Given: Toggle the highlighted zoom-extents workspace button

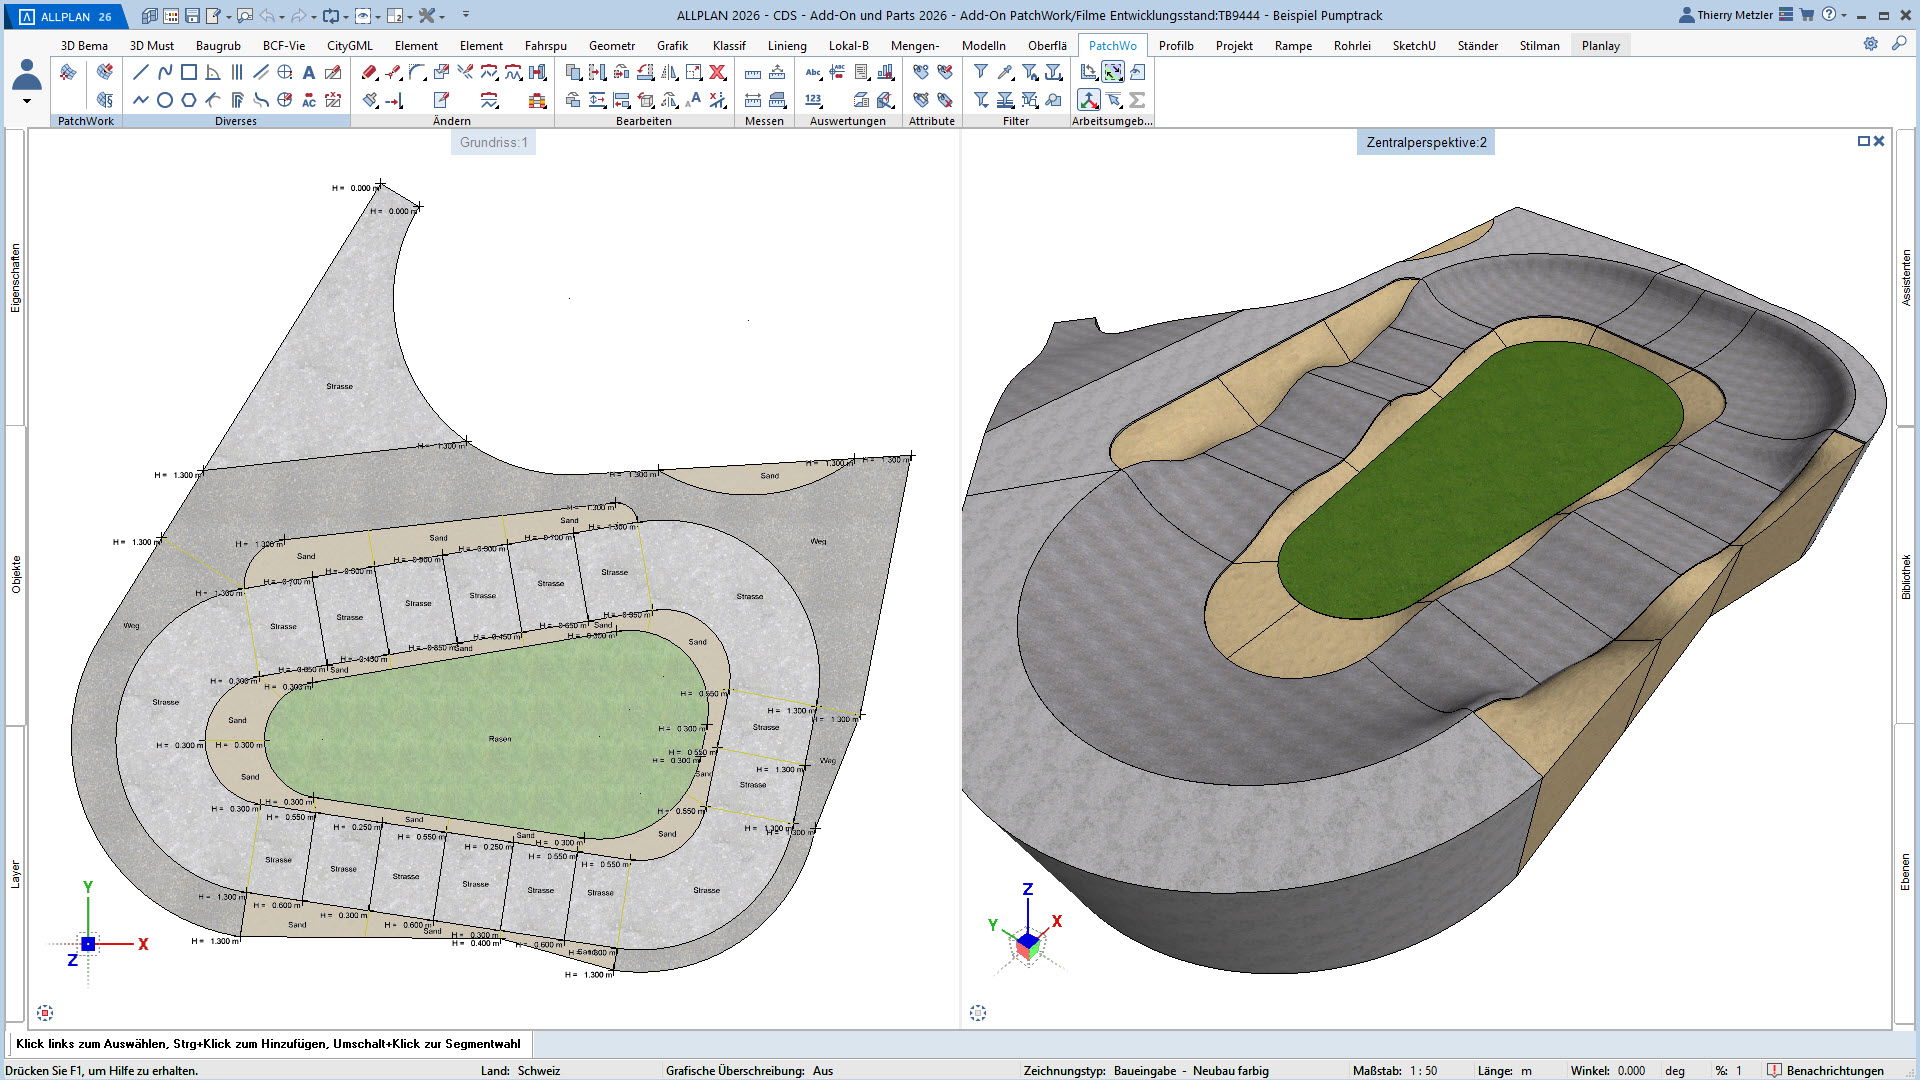Looking at the screenshot, I should coord(1112,72).
